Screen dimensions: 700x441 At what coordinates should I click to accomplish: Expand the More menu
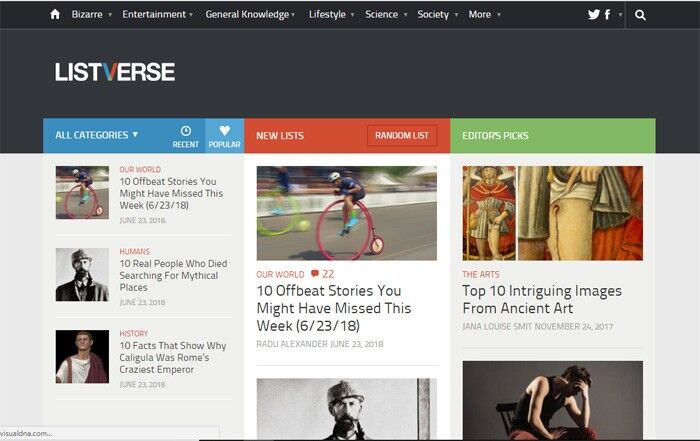[484, 14]
